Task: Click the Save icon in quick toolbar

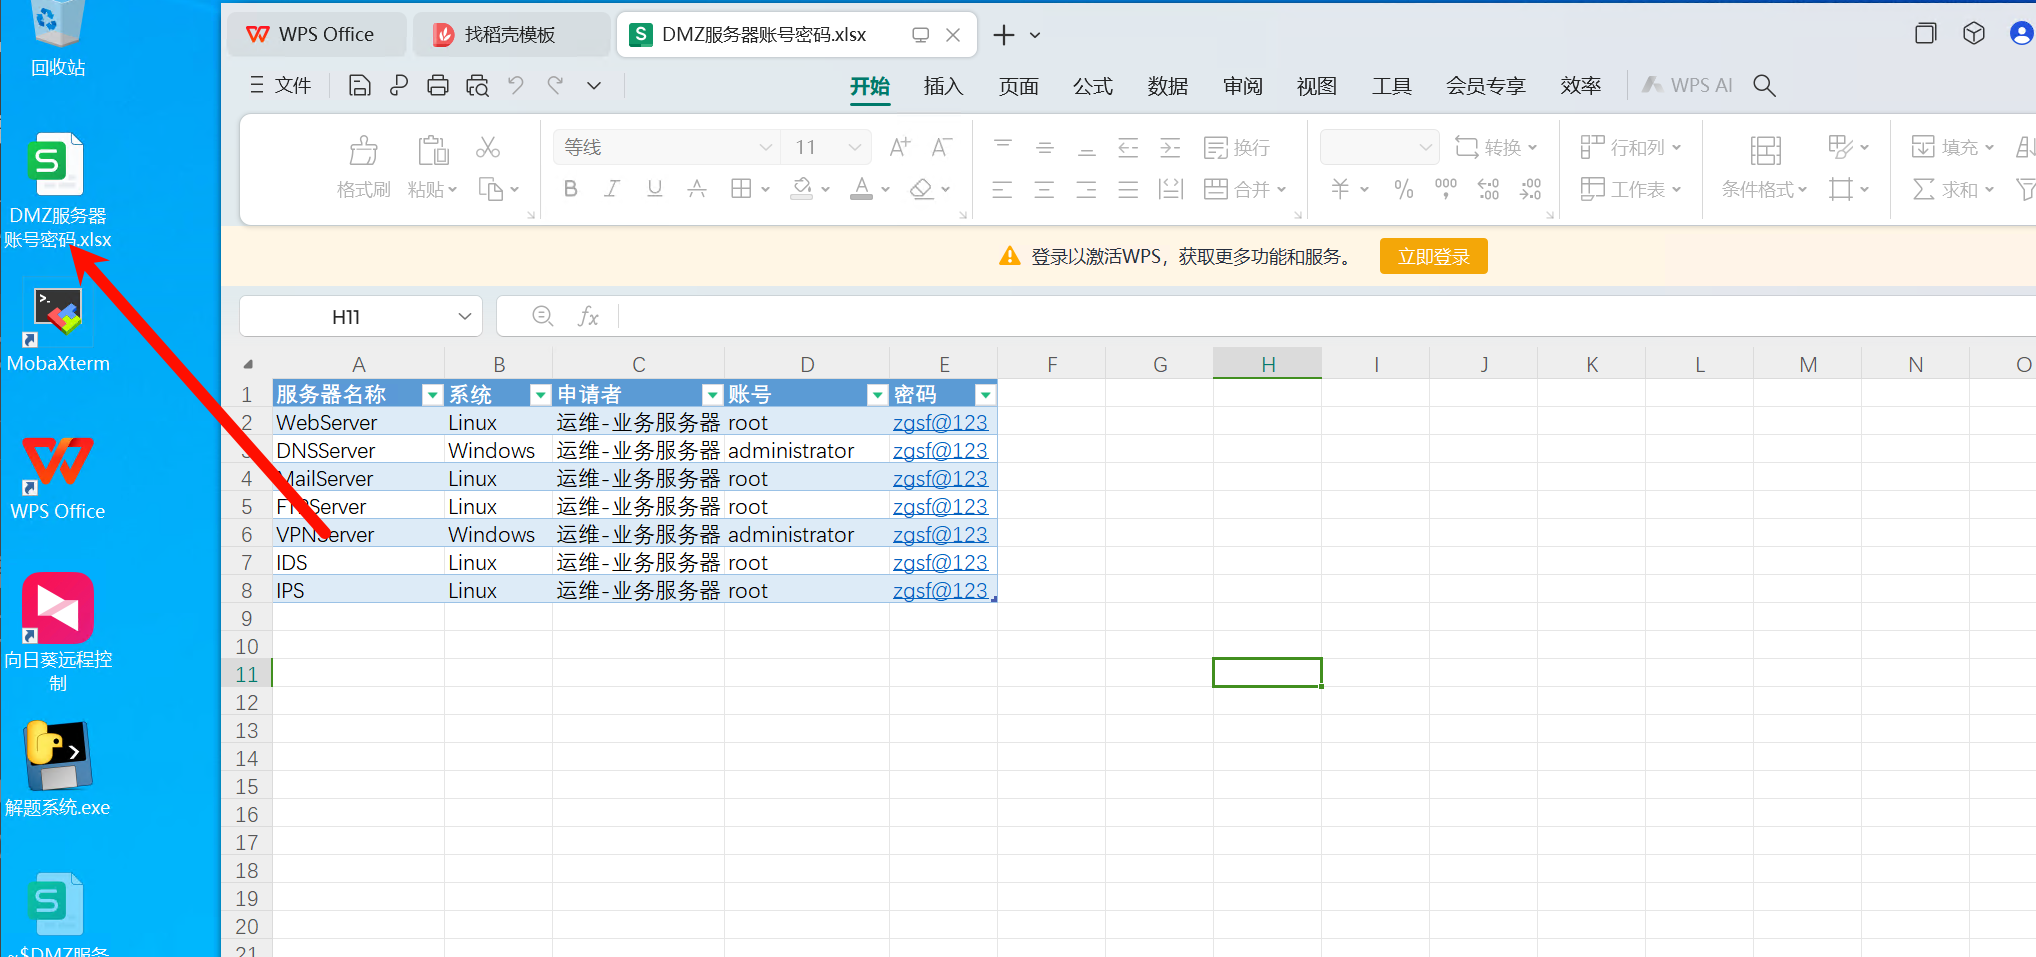Action: coord(359,86)
